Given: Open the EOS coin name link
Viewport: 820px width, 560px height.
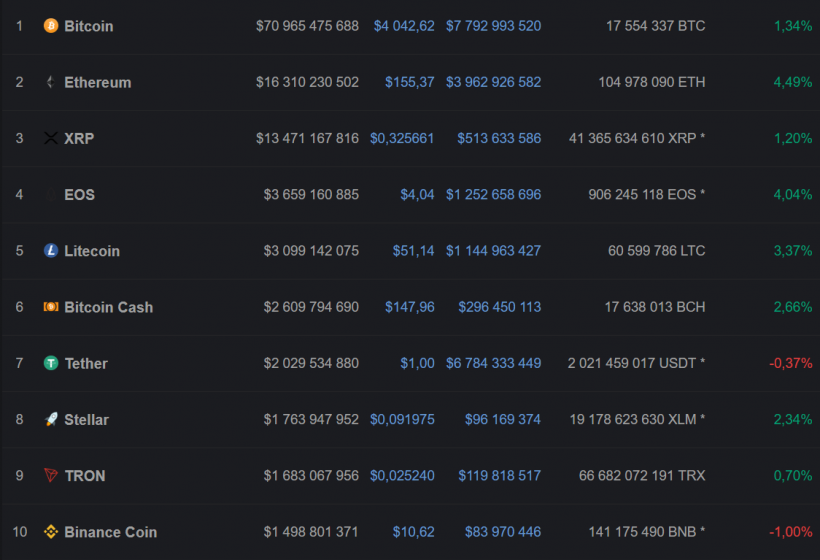Looking at the screenshot, I should click(80, 195).
